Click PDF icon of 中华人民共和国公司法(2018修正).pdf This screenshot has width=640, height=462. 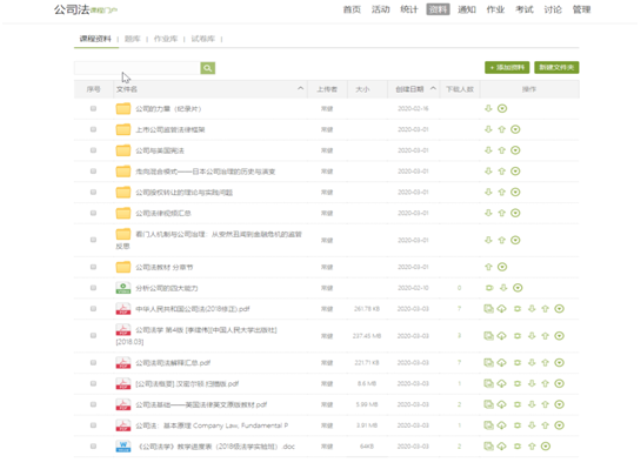[x=123, y=308]
